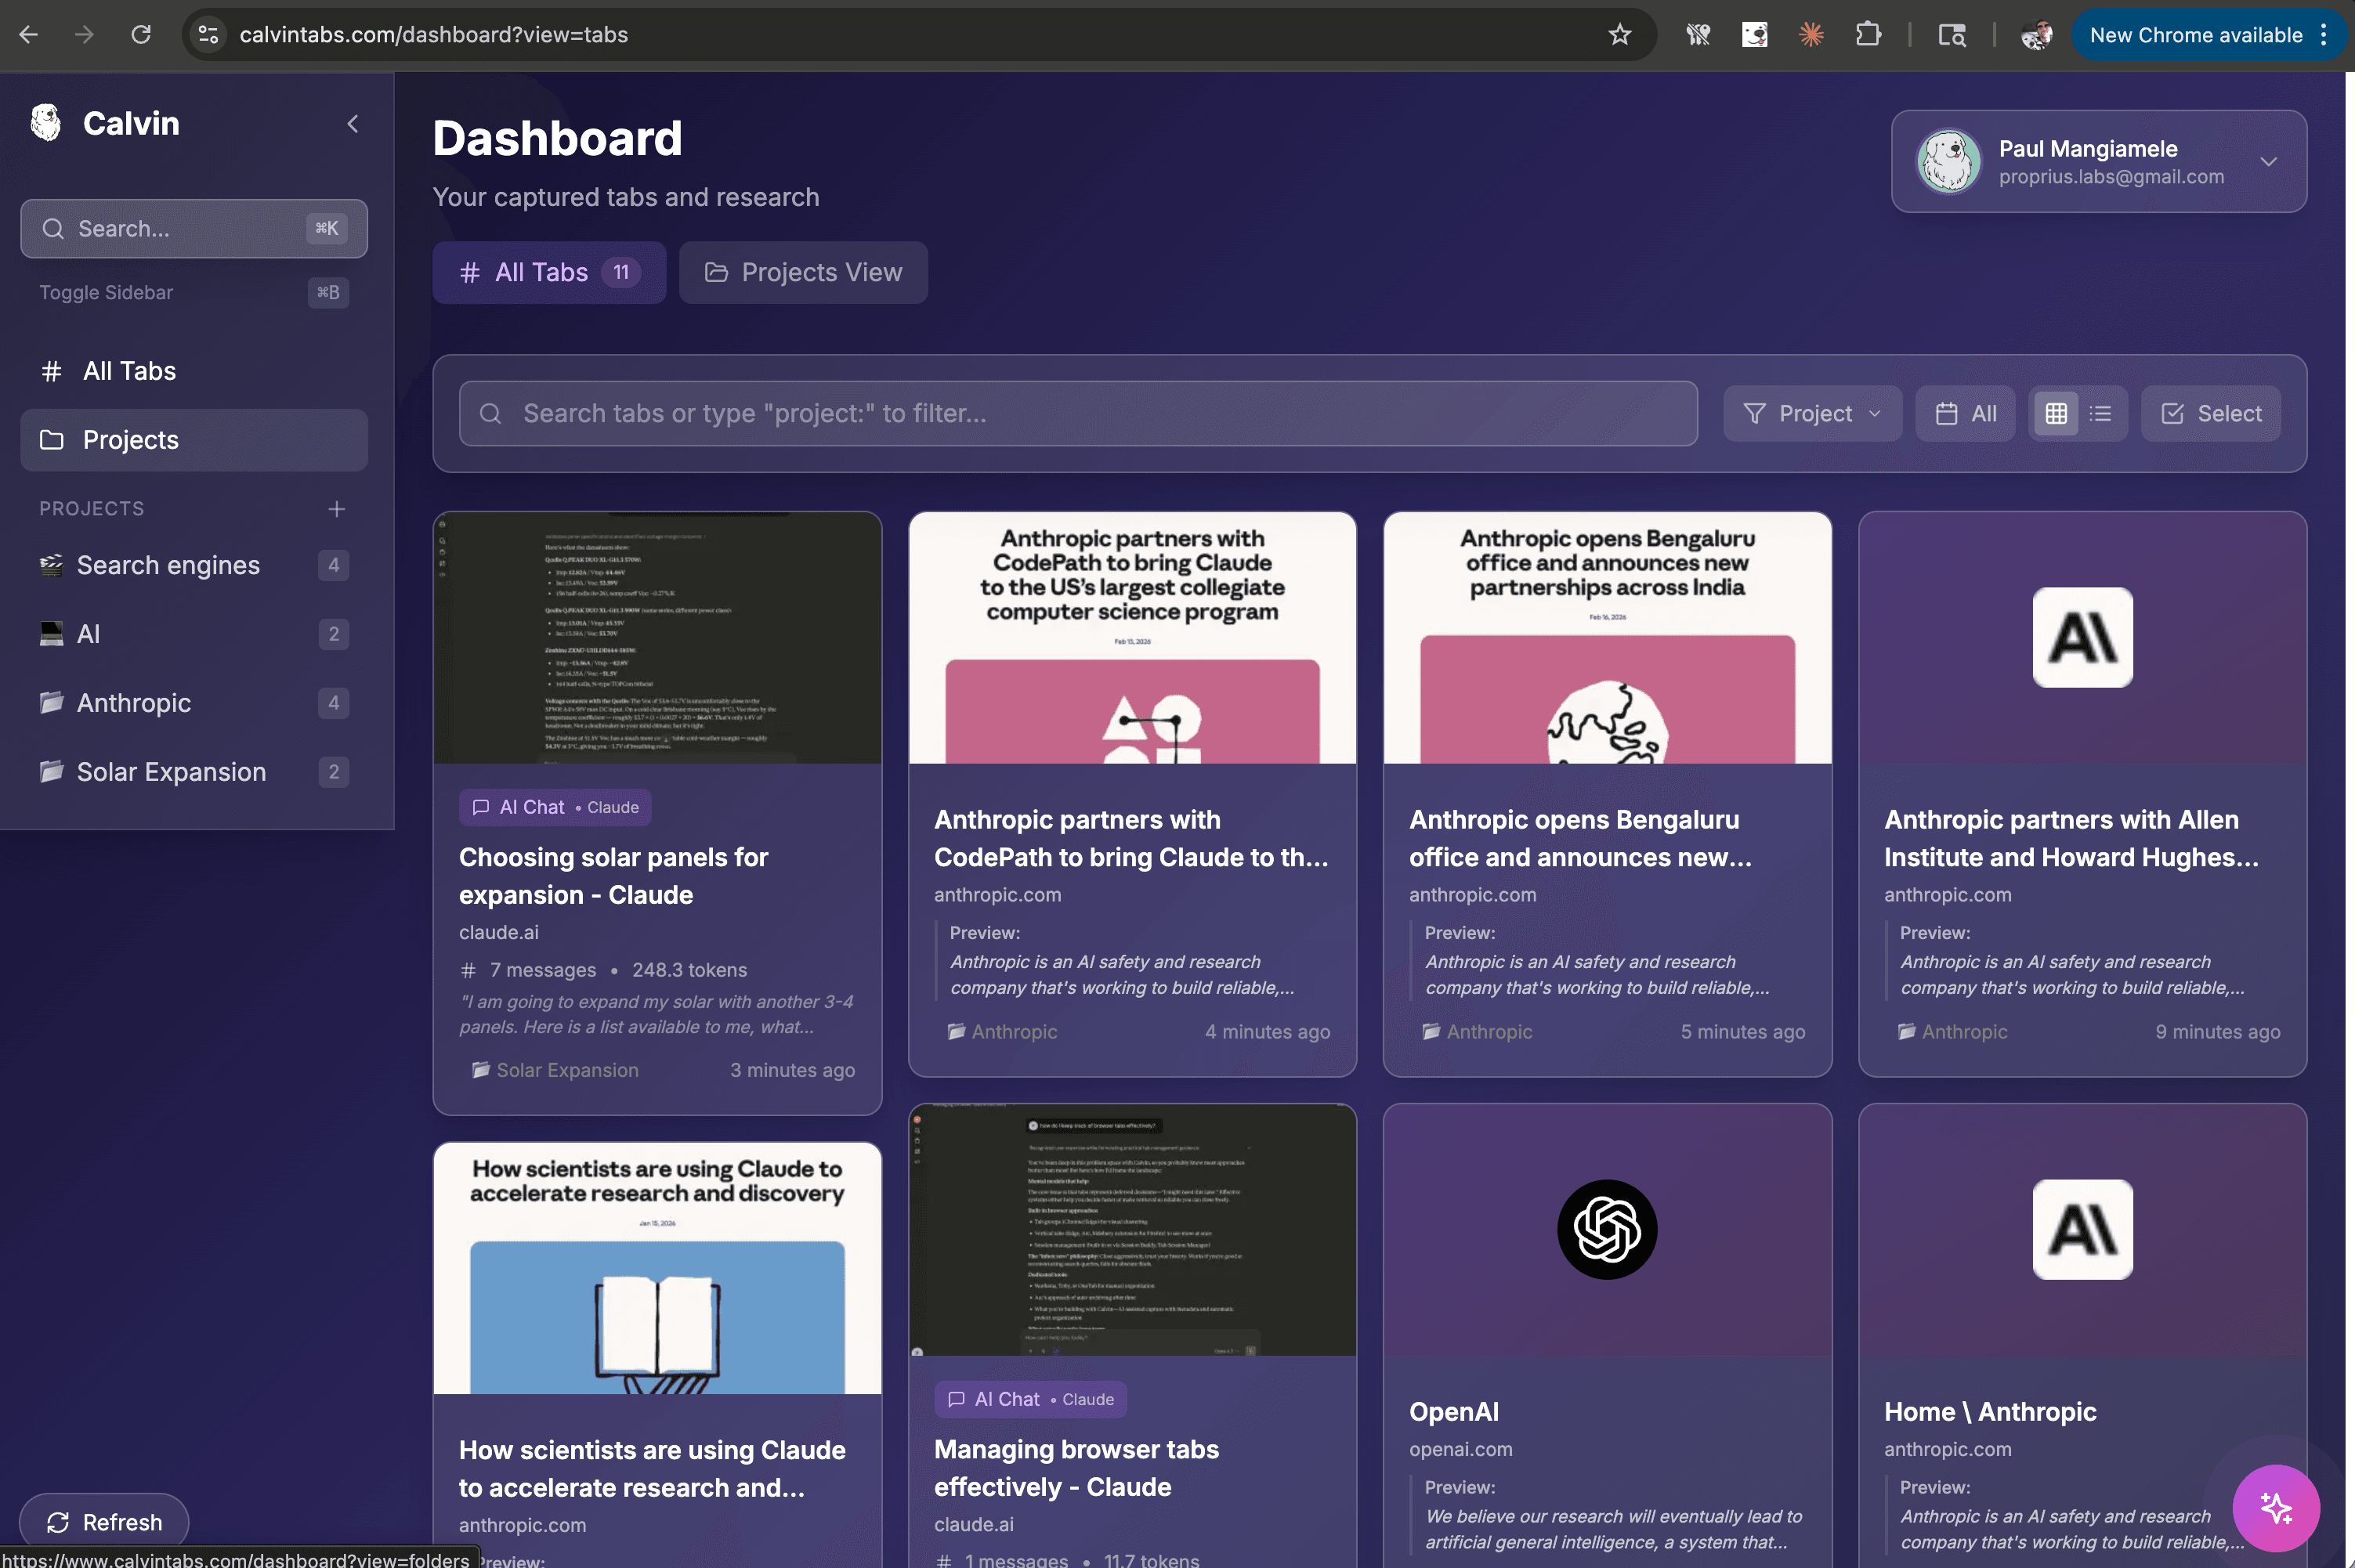Viewport: 2355px width, 1568px height.
Task: Click the plus icon to add a new project
Action: pos(337,509)
